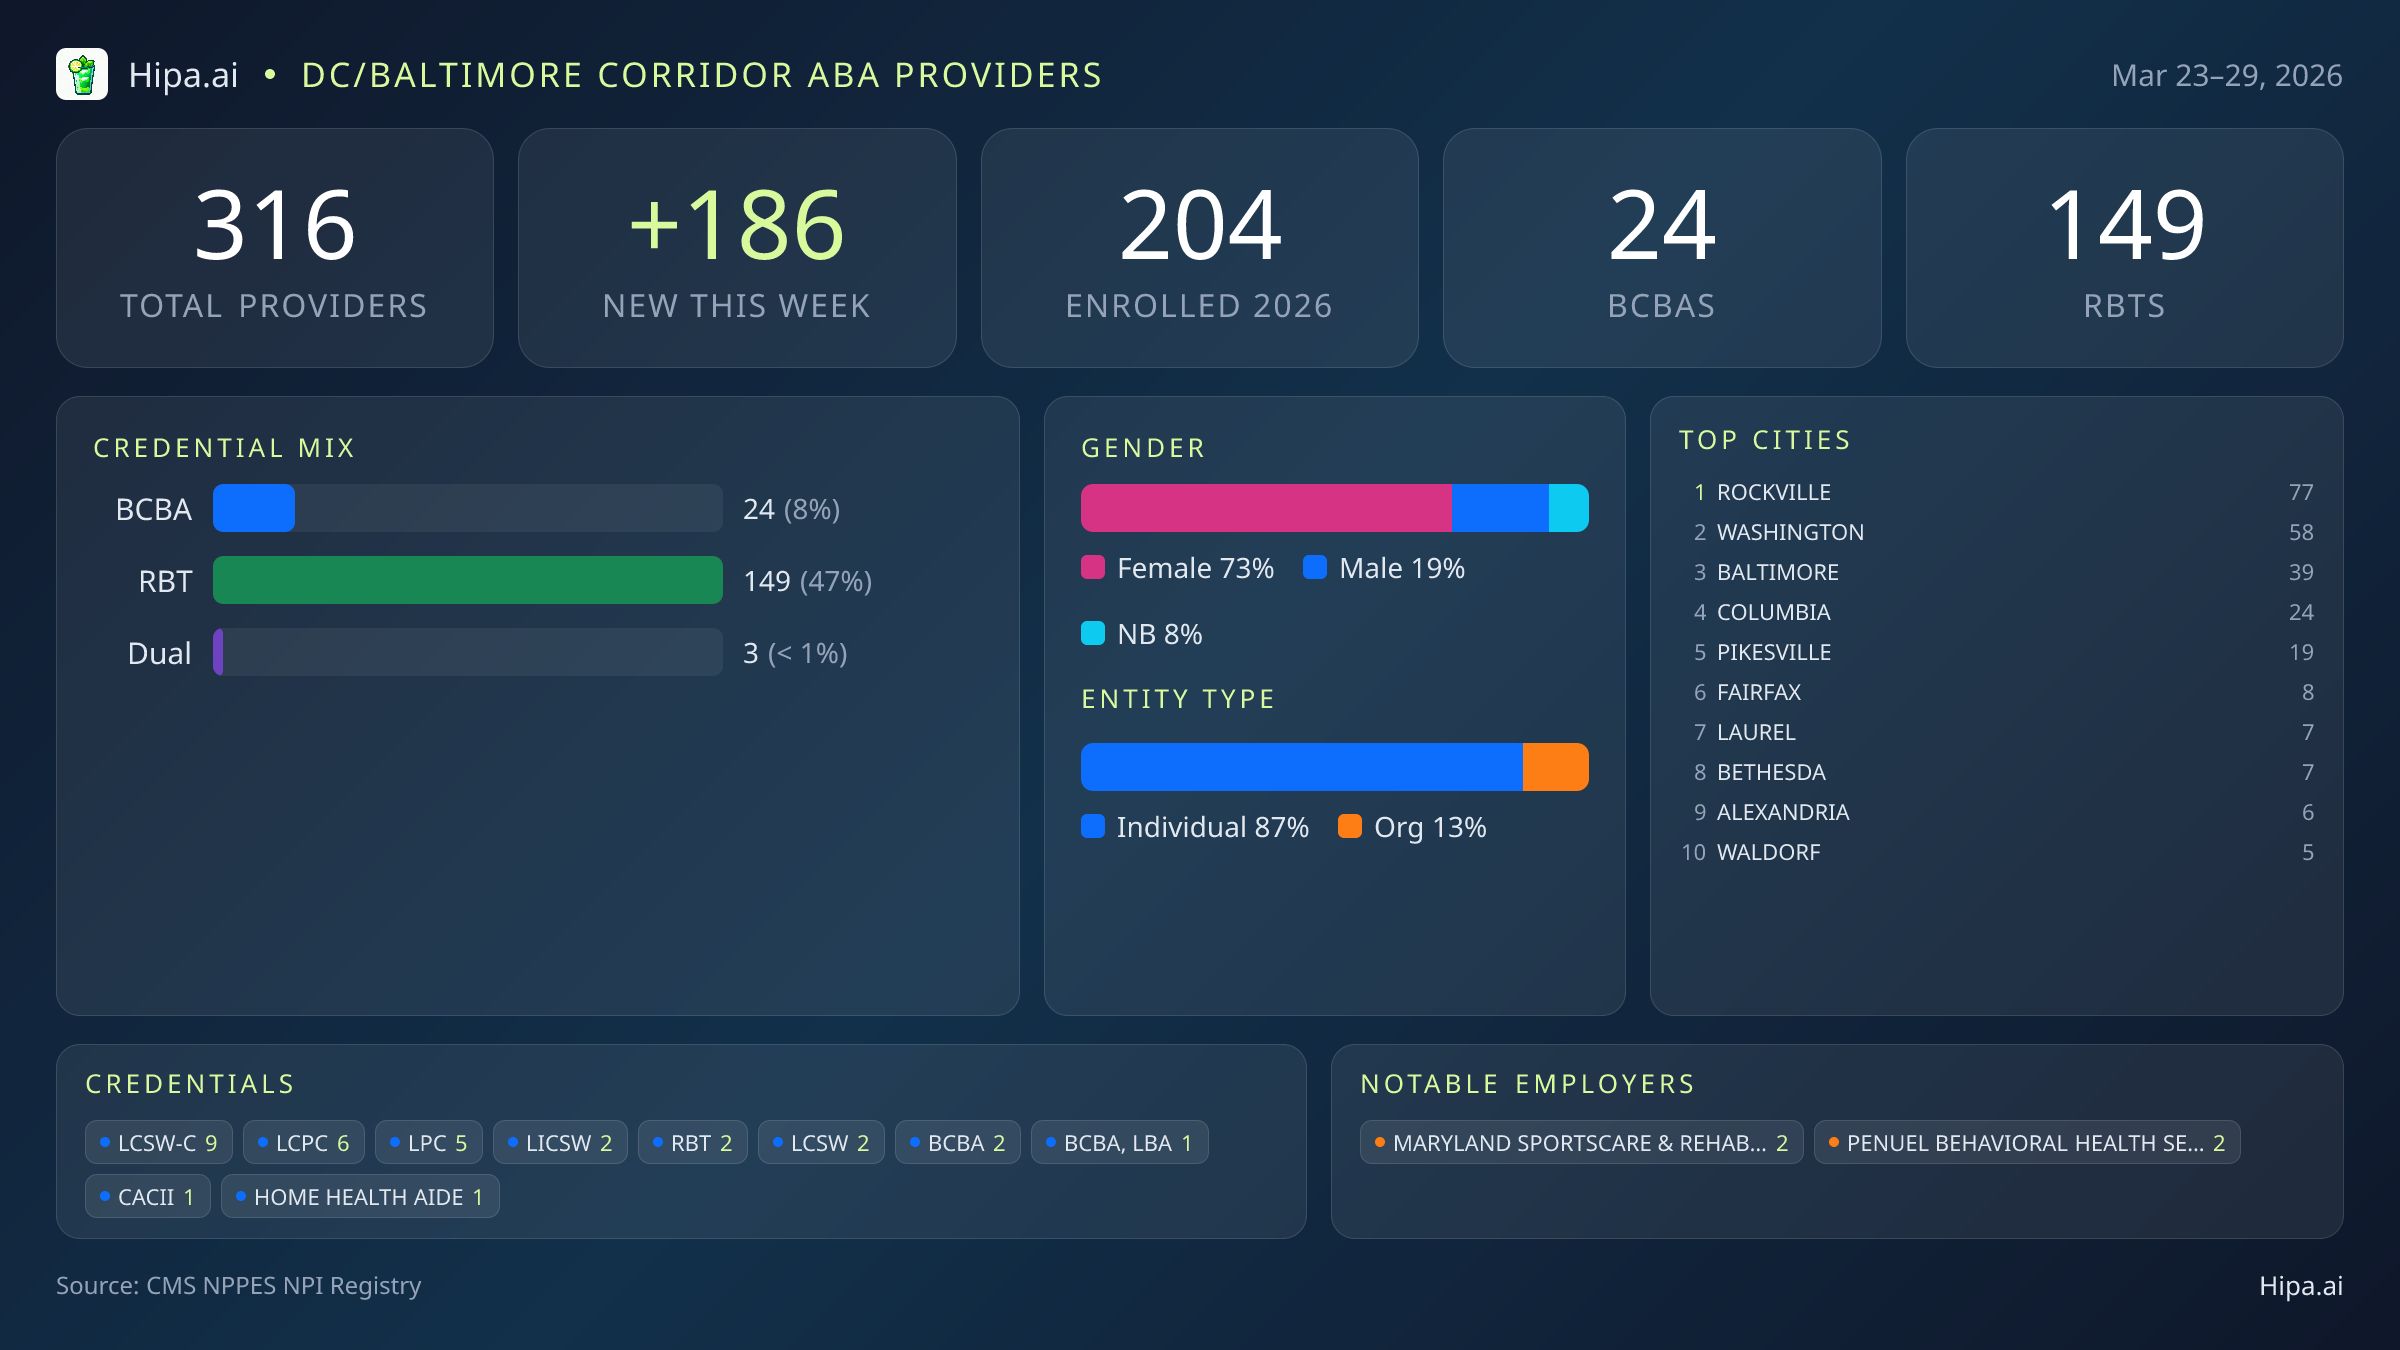Click the NB legend marker

pos(1093,633)
